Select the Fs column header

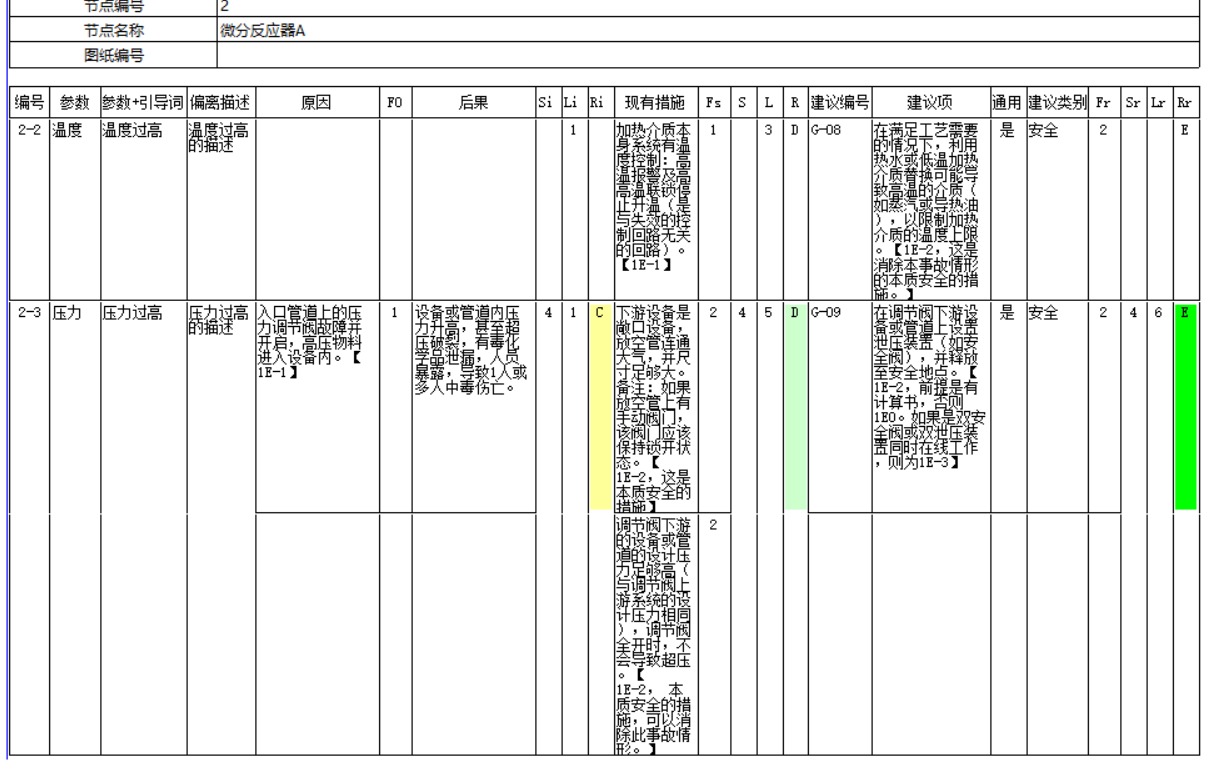pyautogui.click(x=714, y=104)
